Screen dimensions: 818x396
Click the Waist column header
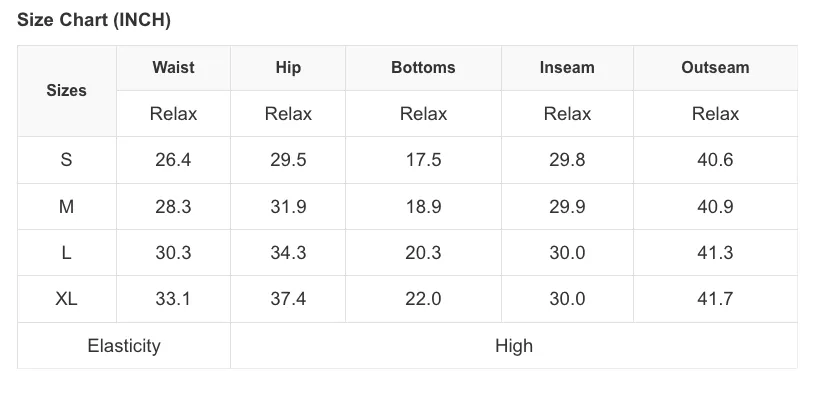[x=173, y=67]
